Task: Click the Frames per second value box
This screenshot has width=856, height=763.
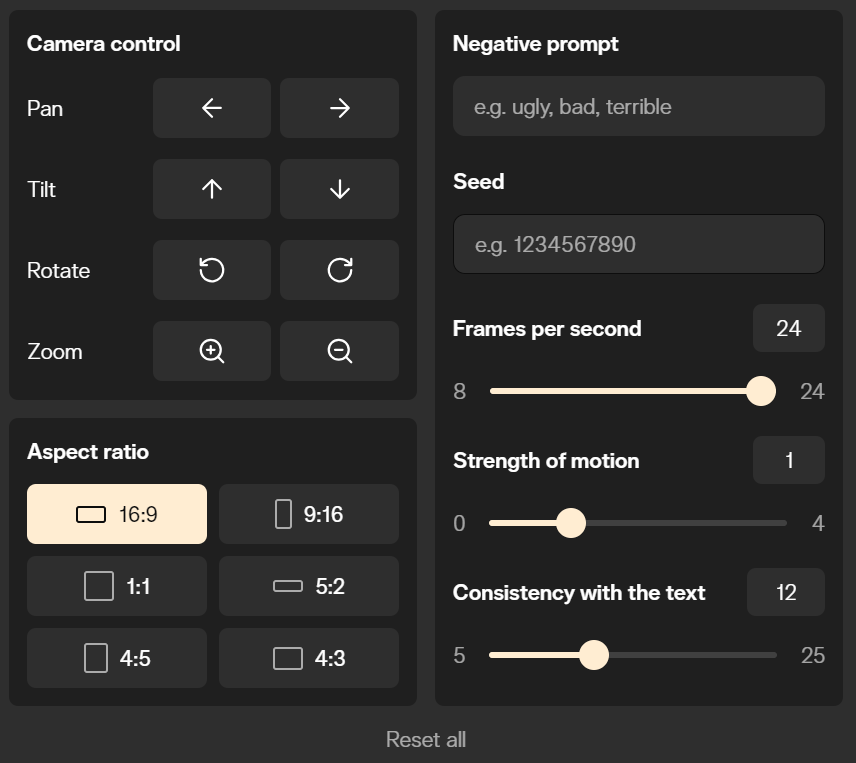Action: [x=789, y=329]
